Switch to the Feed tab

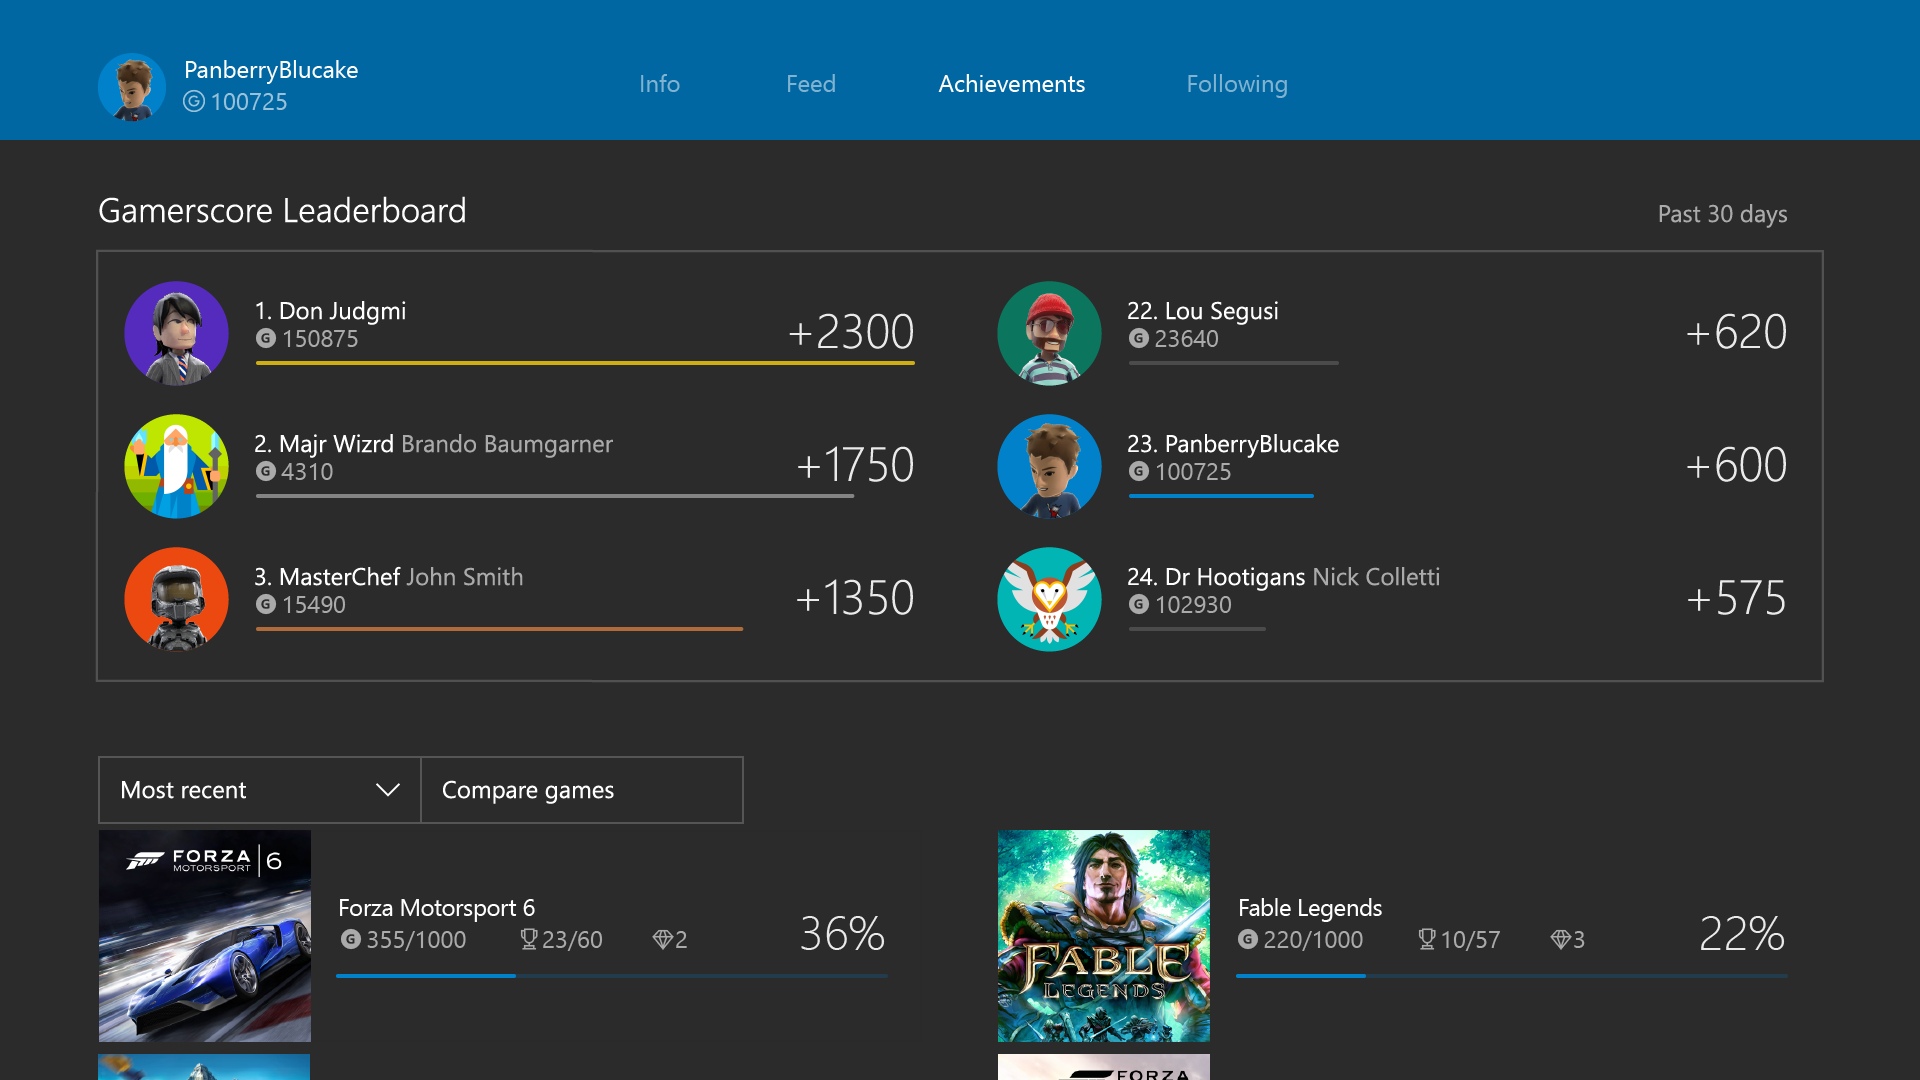pos(811,84)
